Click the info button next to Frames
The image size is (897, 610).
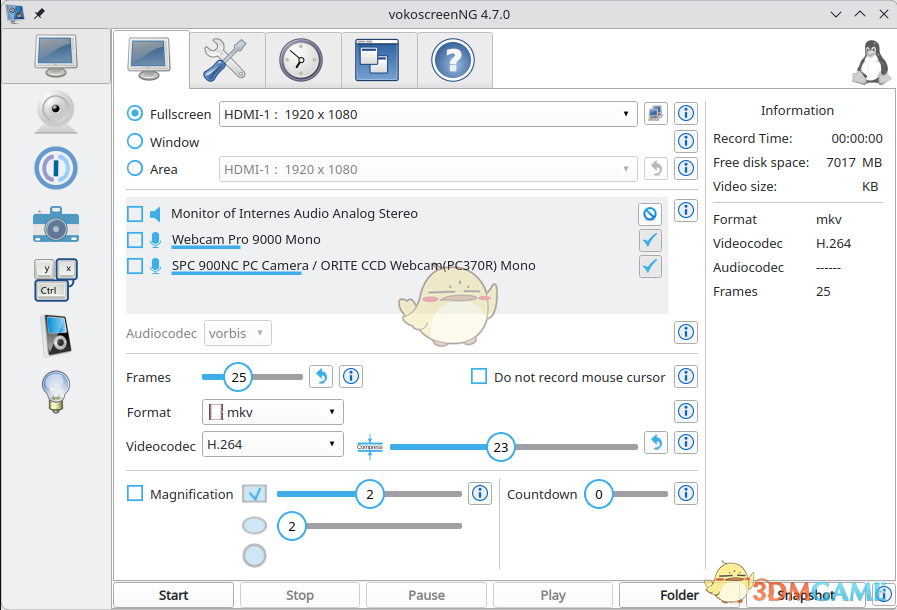pos(350,377)
